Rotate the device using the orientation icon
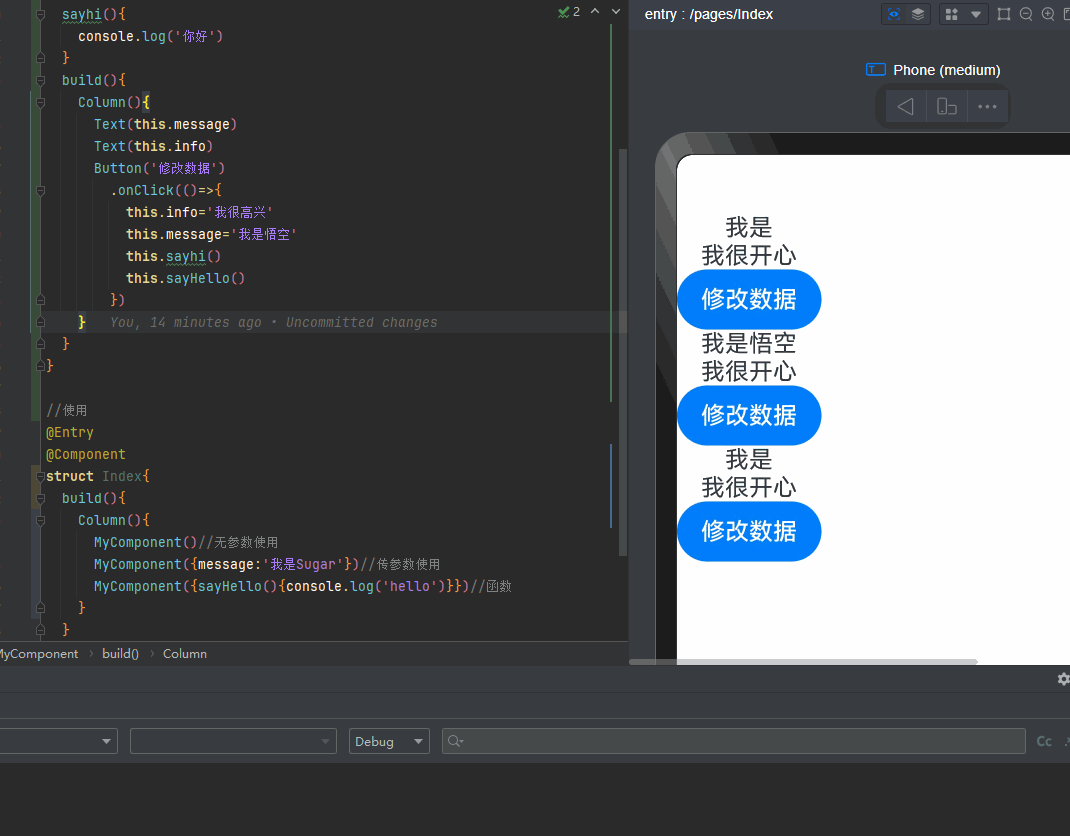 click(946, 107)
